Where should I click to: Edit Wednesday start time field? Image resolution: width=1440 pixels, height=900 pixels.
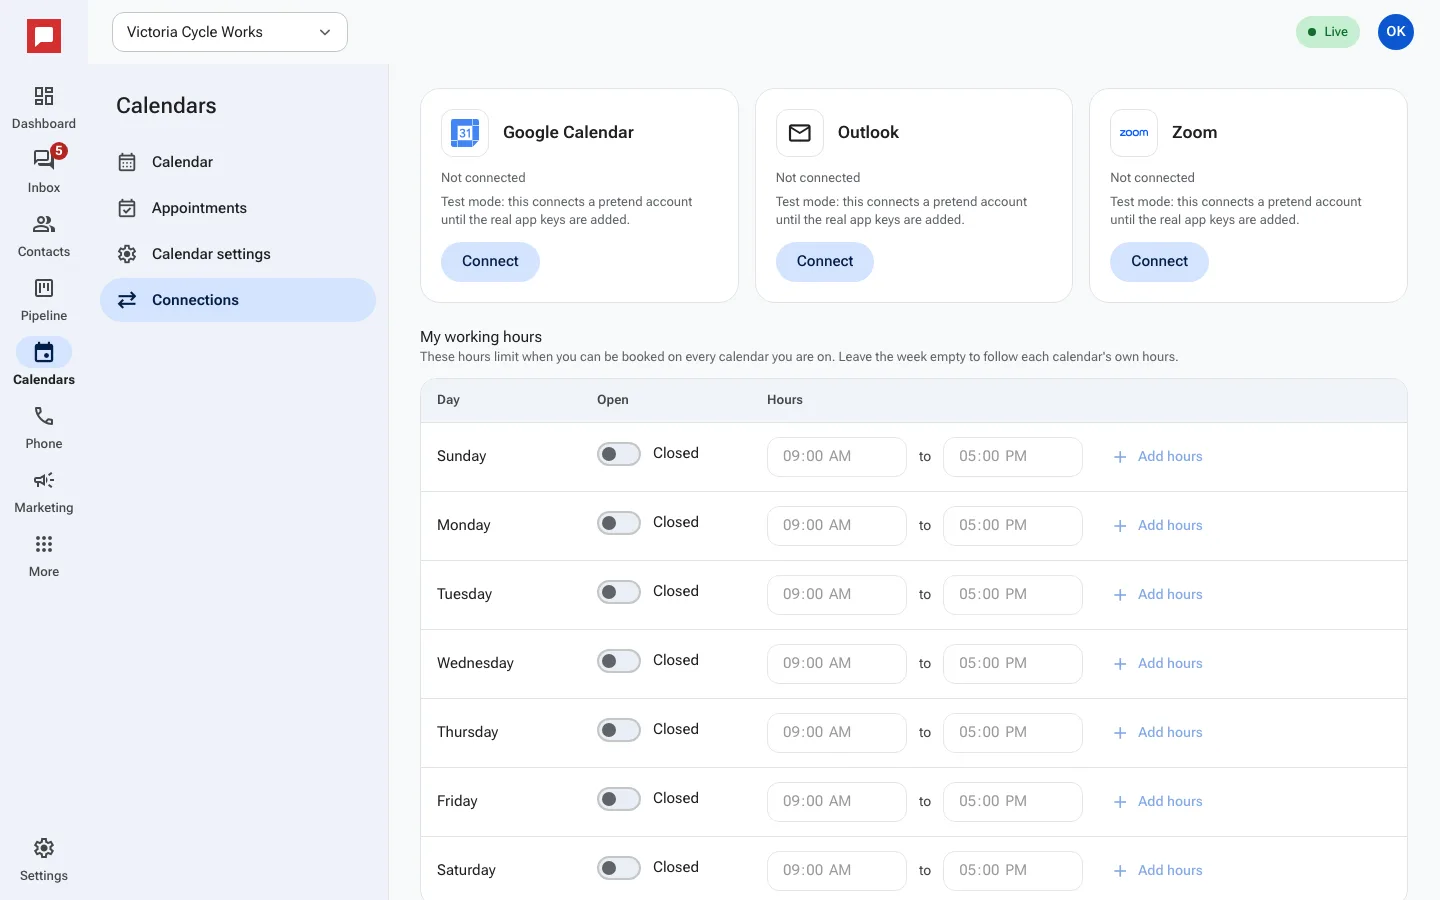coord(837,664)
